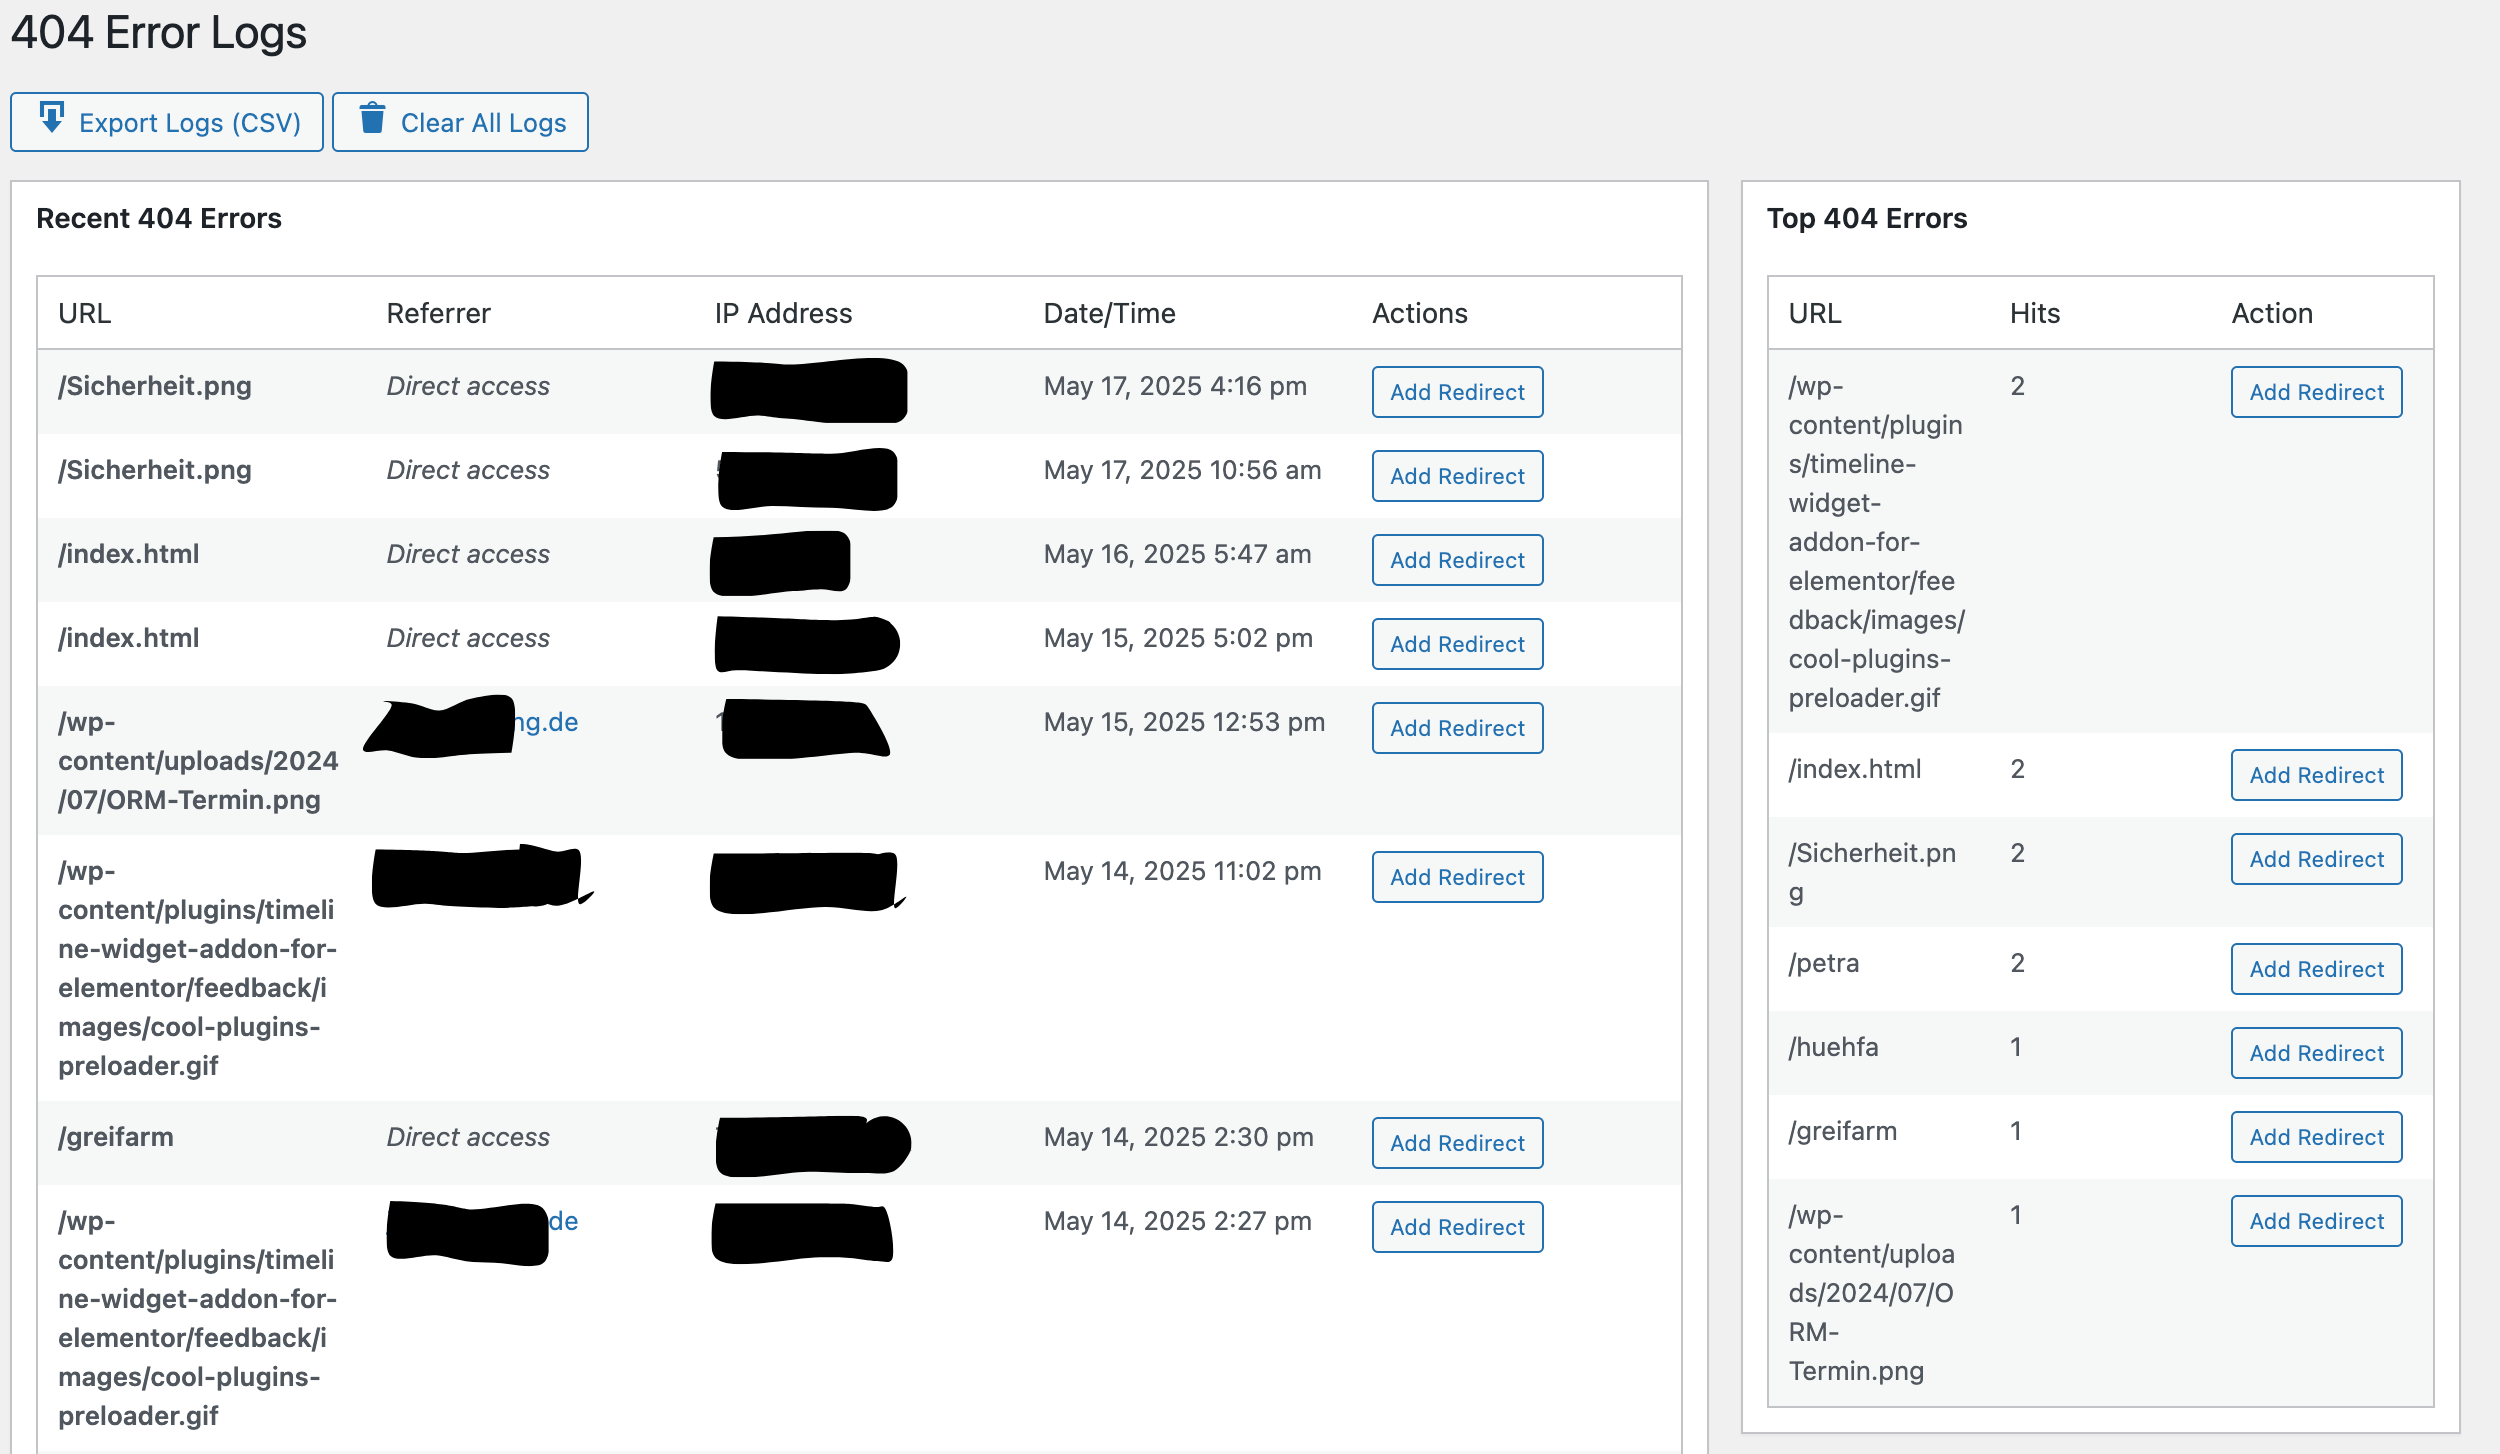Add redirect for index.html at 5:02 pm

(x=1457, y=644)
